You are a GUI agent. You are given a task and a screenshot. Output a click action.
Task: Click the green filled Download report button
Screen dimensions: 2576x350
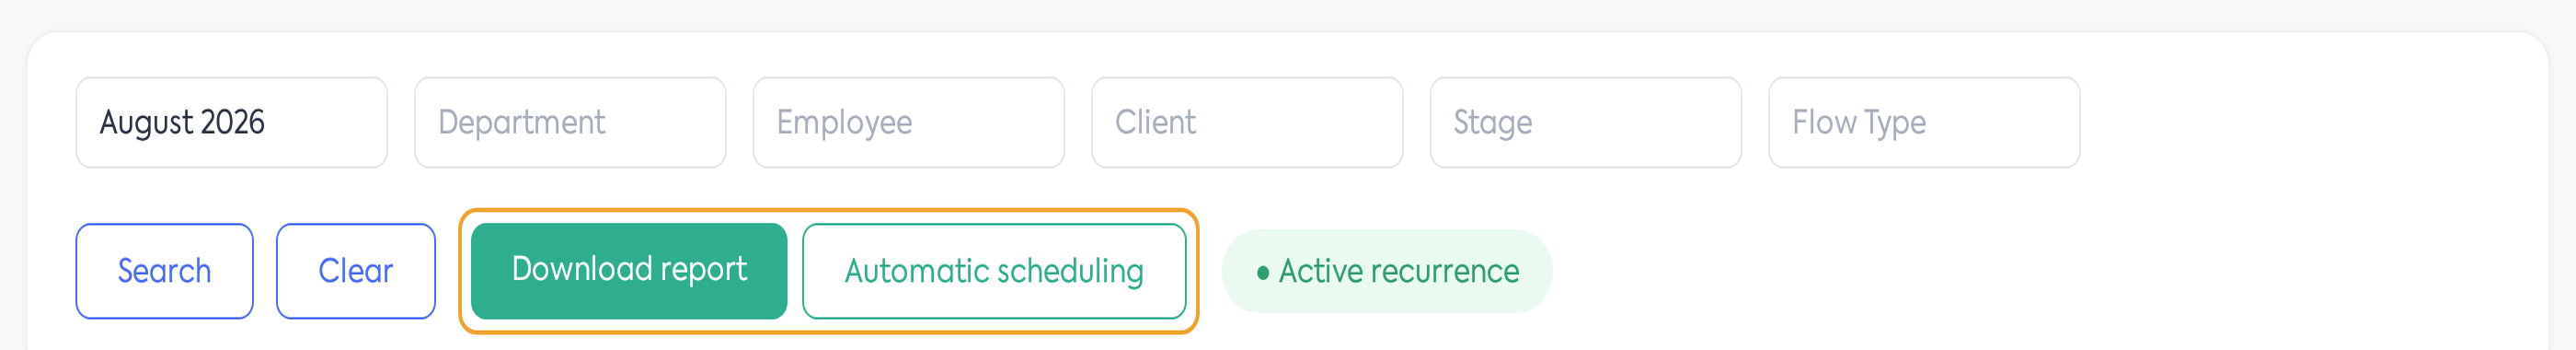tap(629, 271)
